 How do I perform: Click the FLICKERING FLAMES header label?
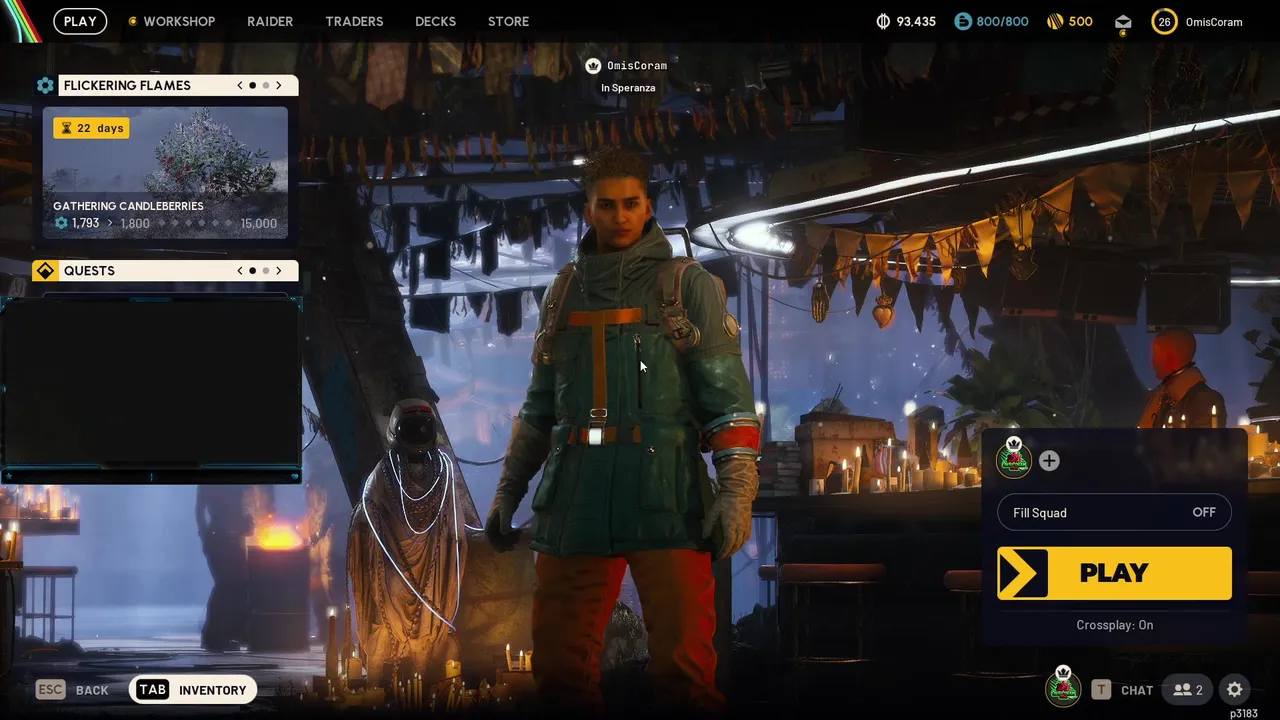click(127, 86)
